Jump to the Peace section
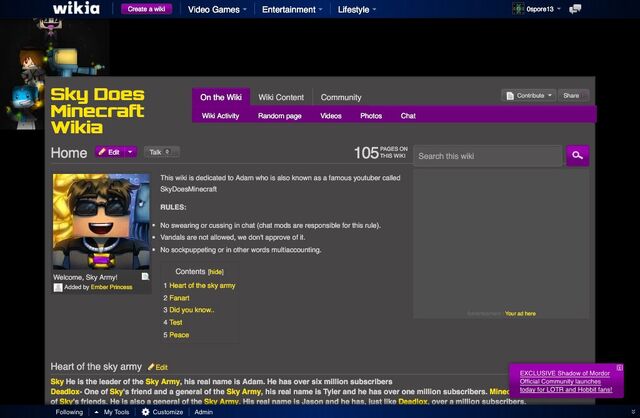 [179, 335]
